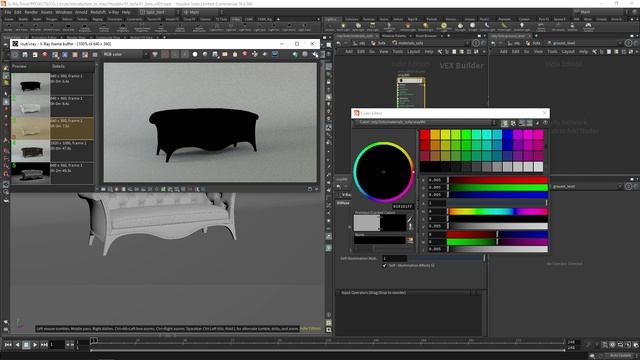Pick the white swatch at end of grey row
640x360 pixels.
[538, 167]
